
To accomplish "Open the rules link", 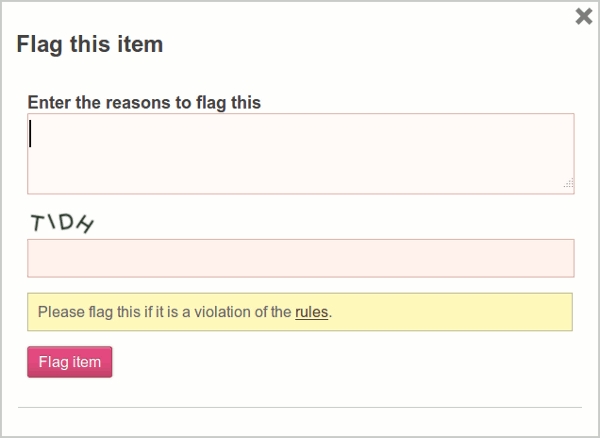I will pos(311,312).
